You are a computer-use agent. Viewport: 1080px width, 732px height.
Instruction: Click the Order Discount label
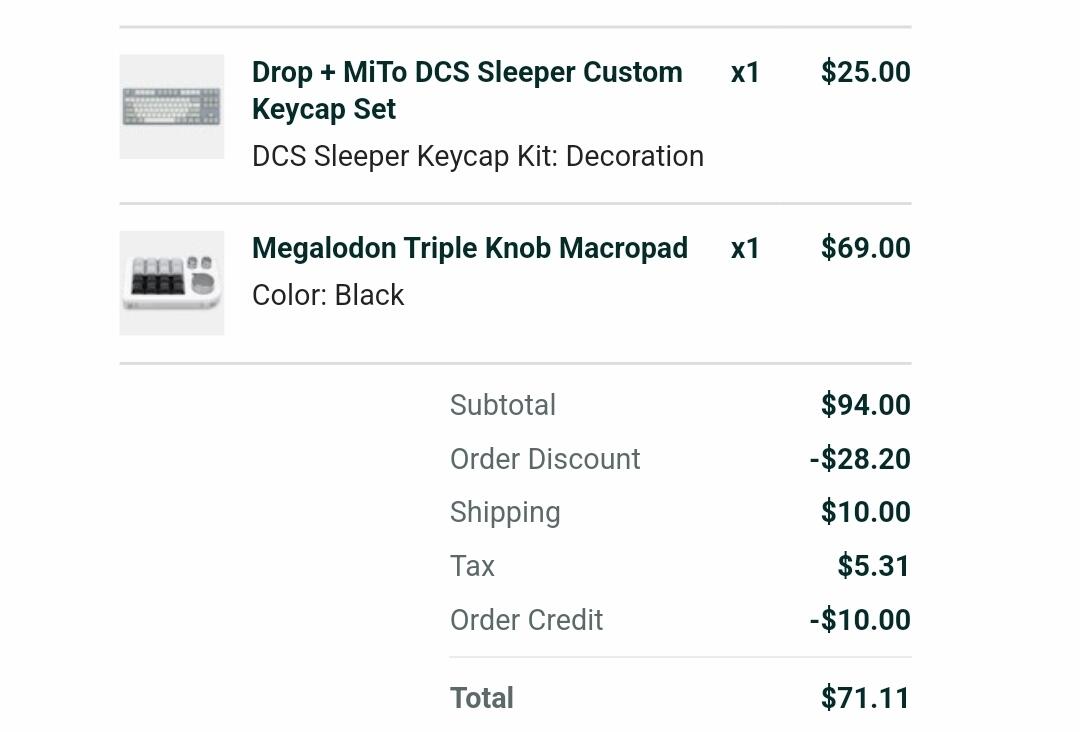(545, 459)
